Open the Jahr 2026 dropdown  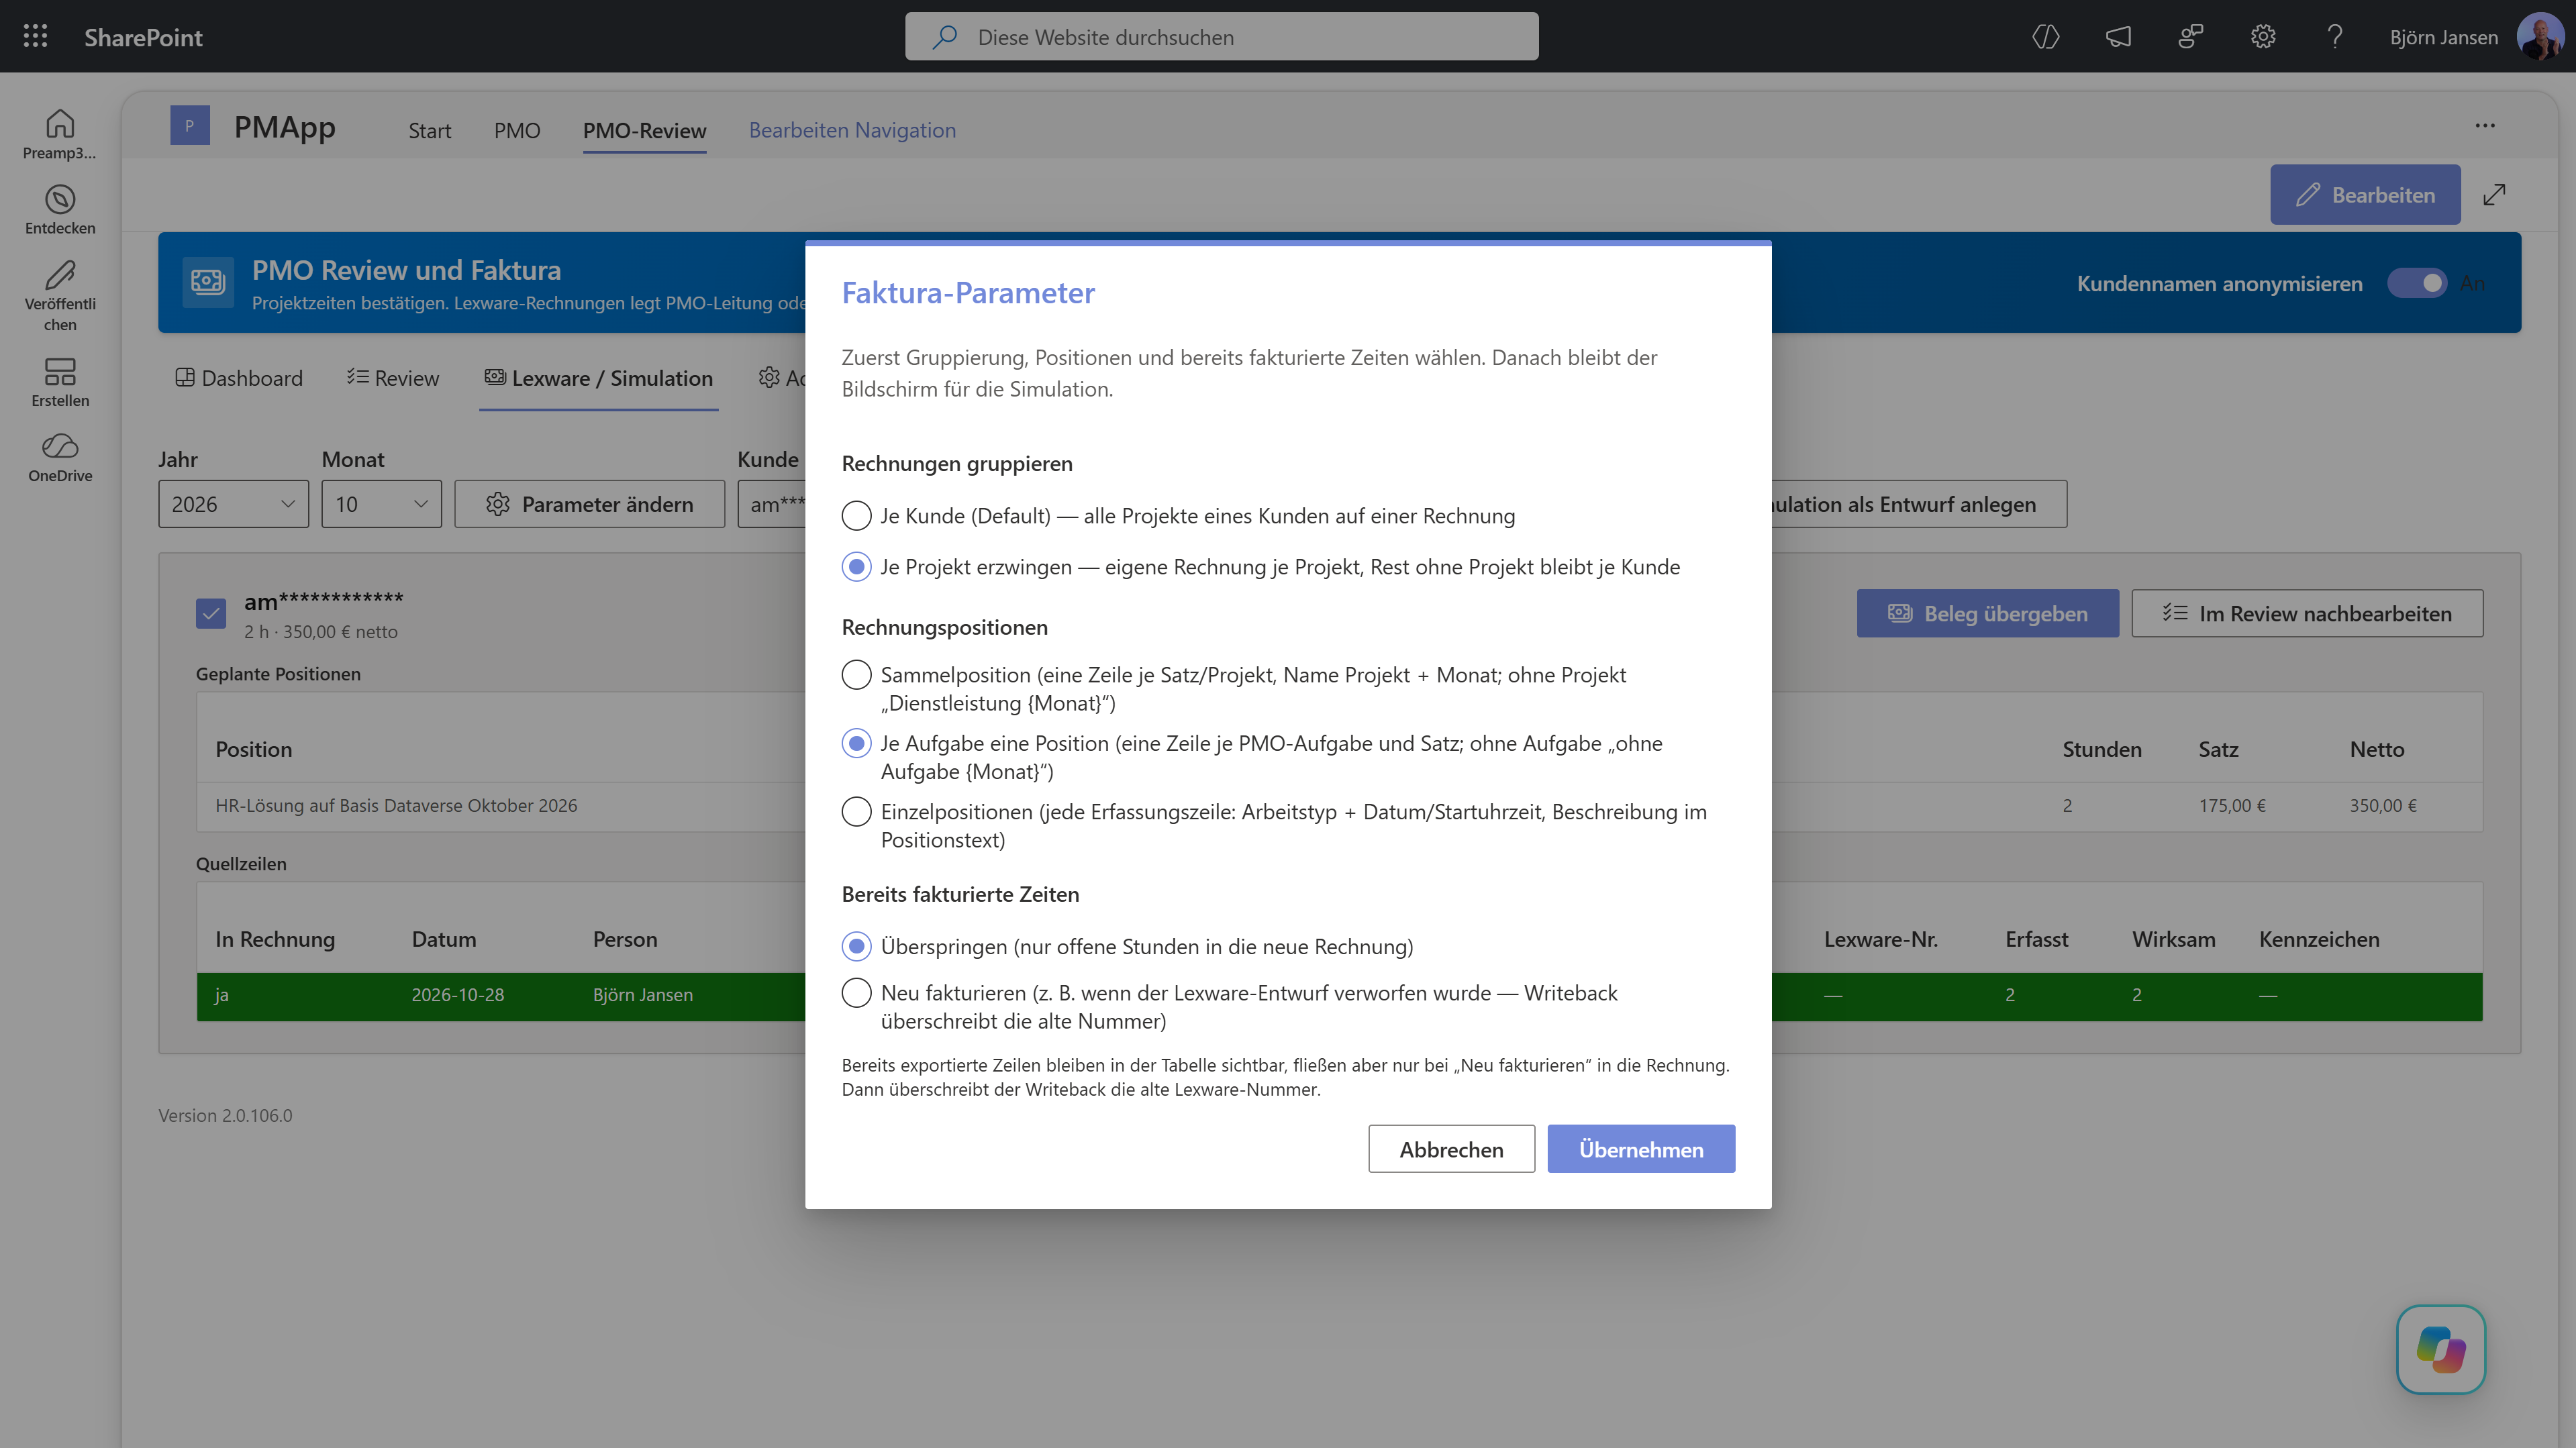(x=233, y=504)
